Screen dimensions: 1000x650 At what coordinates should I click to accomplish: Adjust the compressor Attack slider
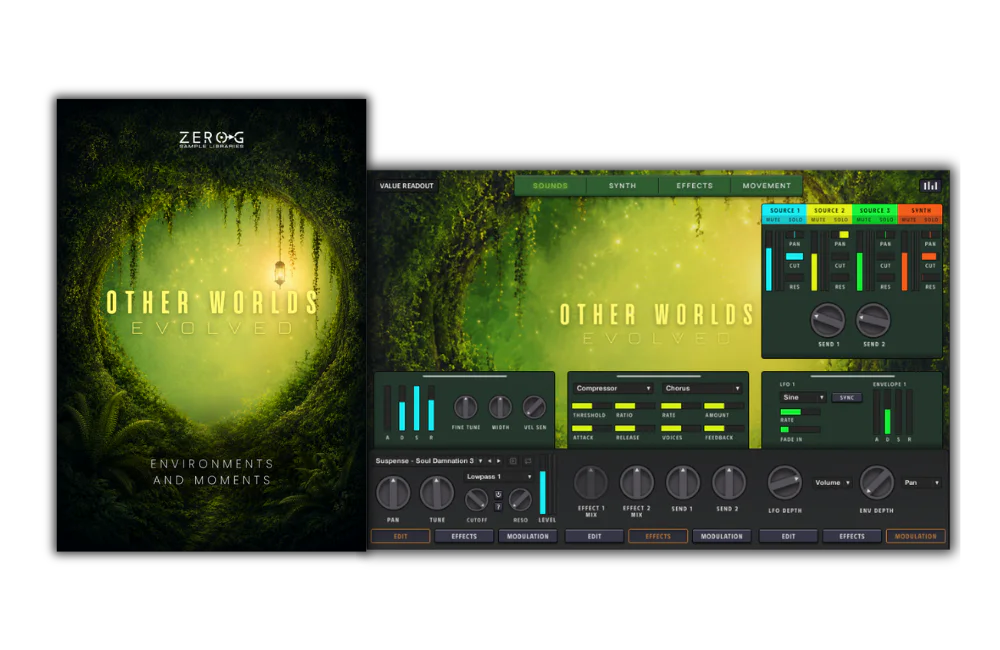click(x=591, y=428)
